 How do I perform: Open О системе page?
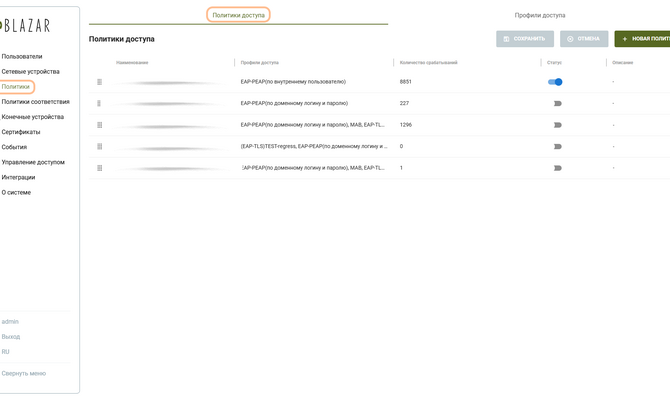click(16, 192)
